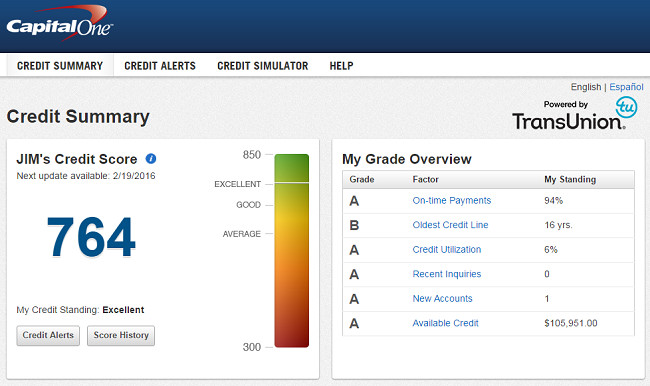Click the GOOD gauge label
Image resolution: width=650 pixels, height=386 pixels.
pyautogui.click(x=248, y=205)
